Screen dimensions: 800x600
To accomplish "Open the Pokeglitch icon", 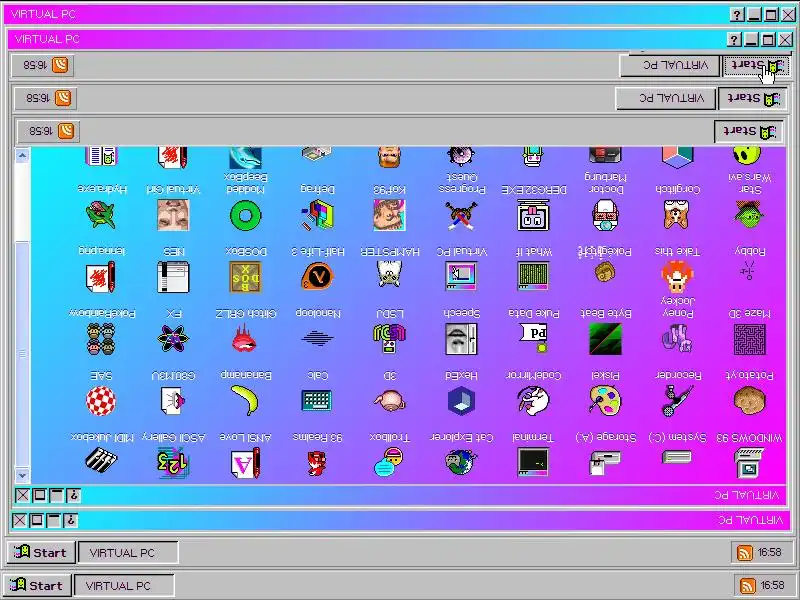I will 605,272.
